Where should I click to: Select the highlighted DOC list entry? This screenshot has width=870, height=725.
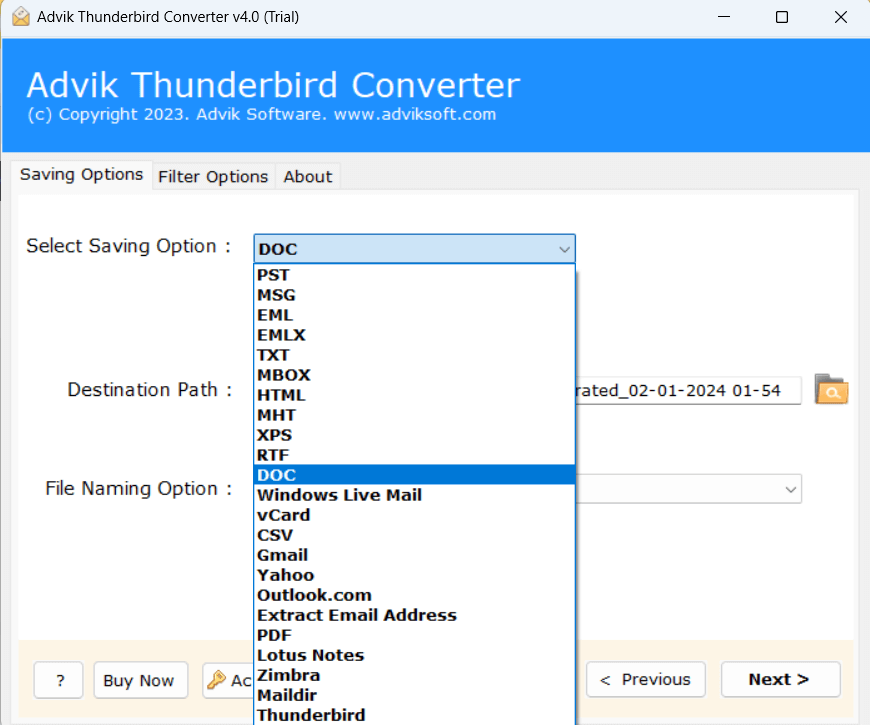pyautogui.click(x=414, y=475)
